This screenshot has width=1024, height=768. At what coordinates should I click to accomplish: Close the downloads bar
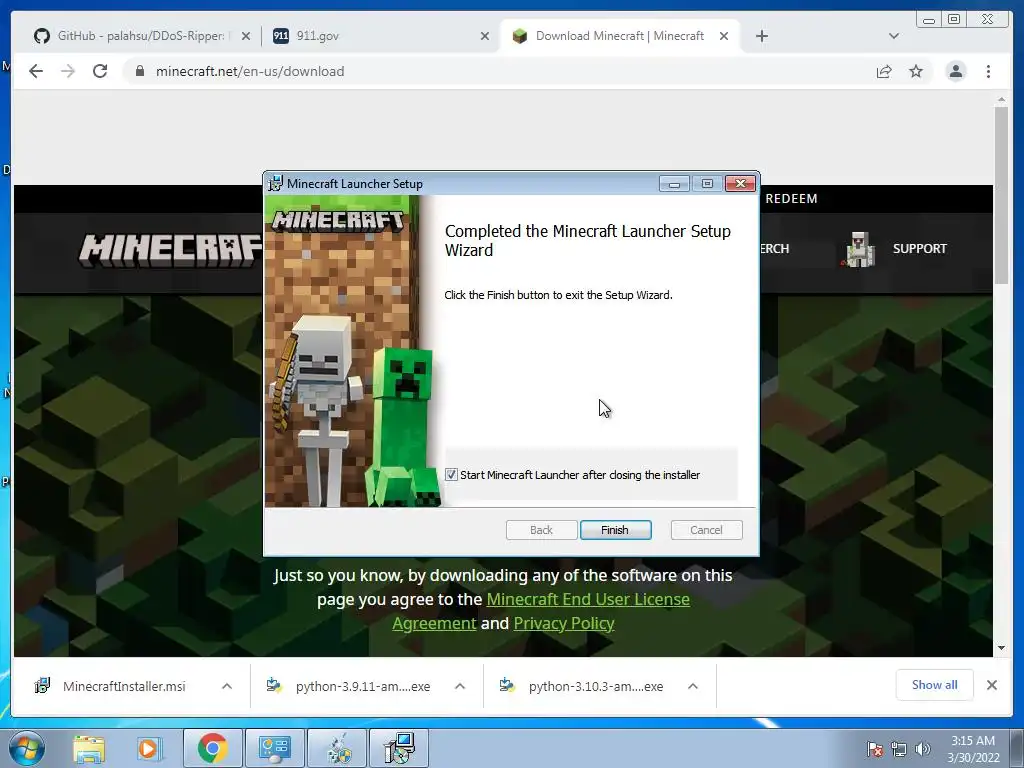tap(991, 685)
